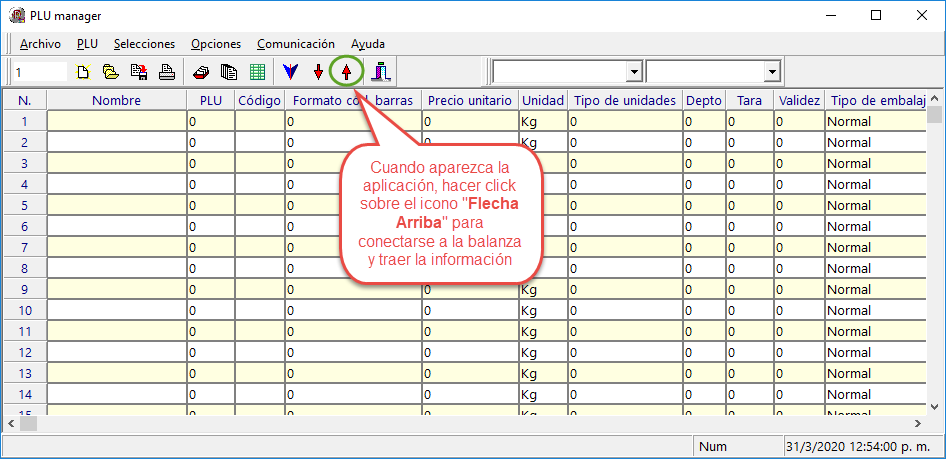Screen dimensions: 946x459
Task: Click the green grid table icon
Action: pyautogui.click(x=257, y=72)
